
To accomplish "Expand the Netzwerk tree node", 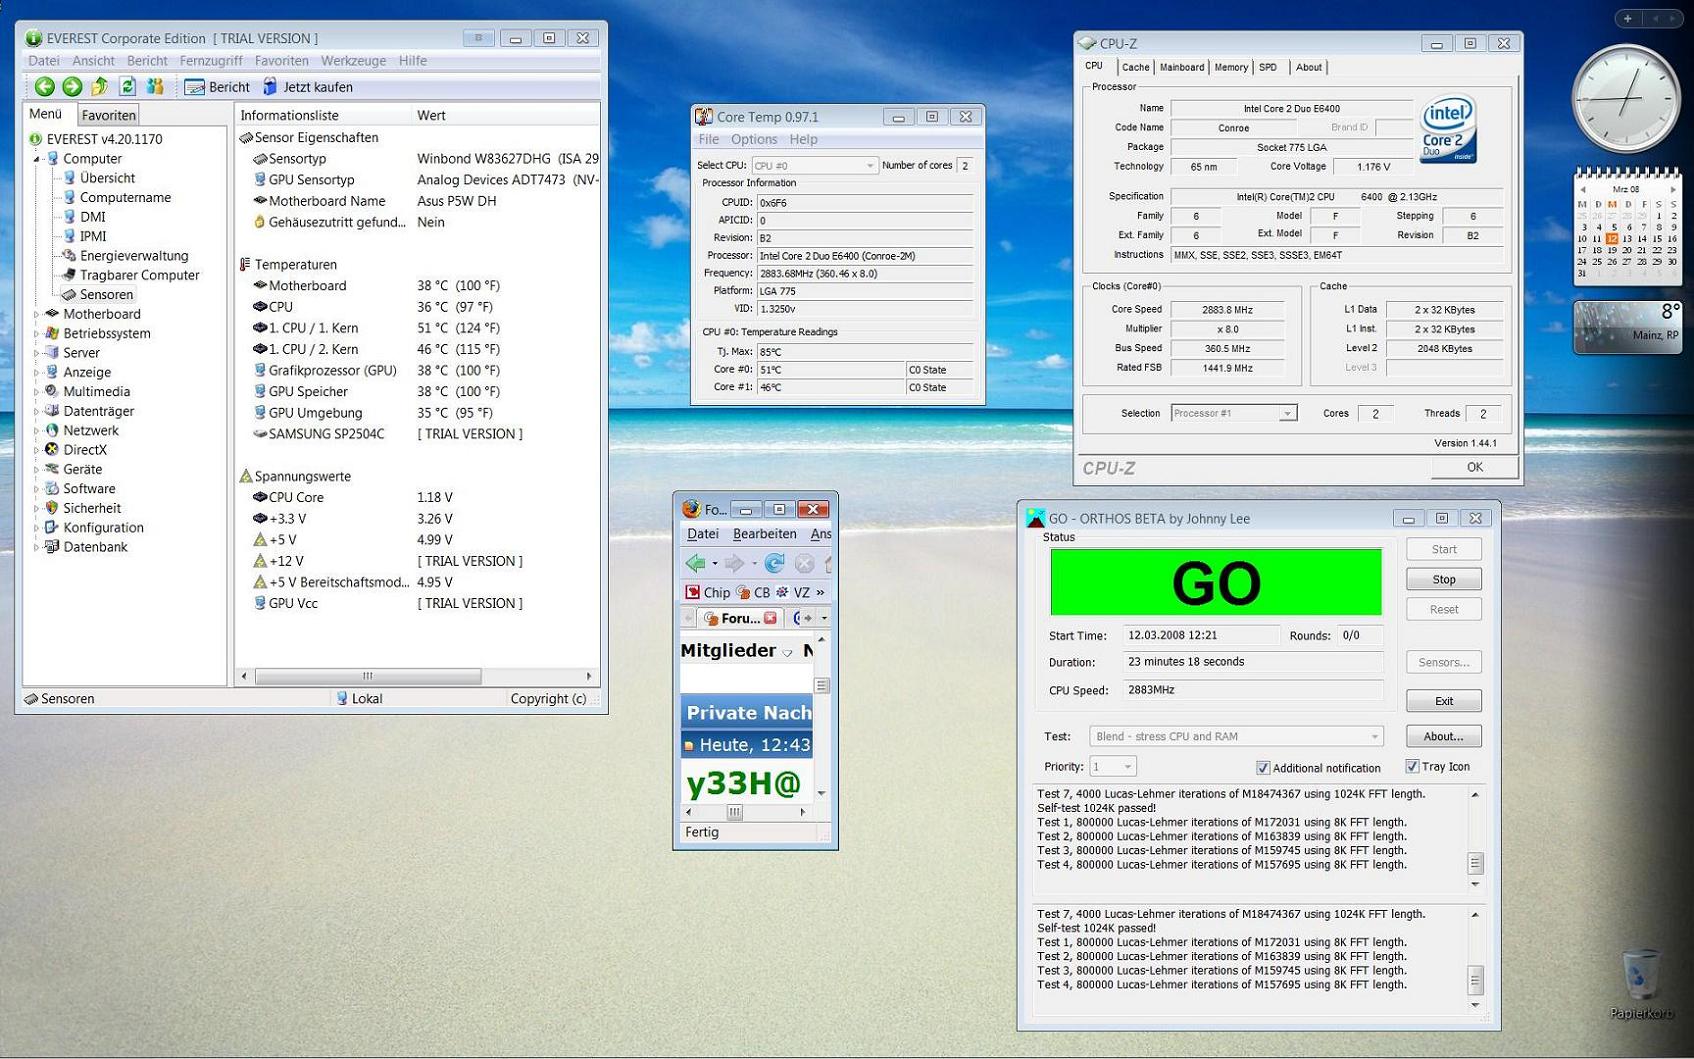I will click(x=36, y=431).
